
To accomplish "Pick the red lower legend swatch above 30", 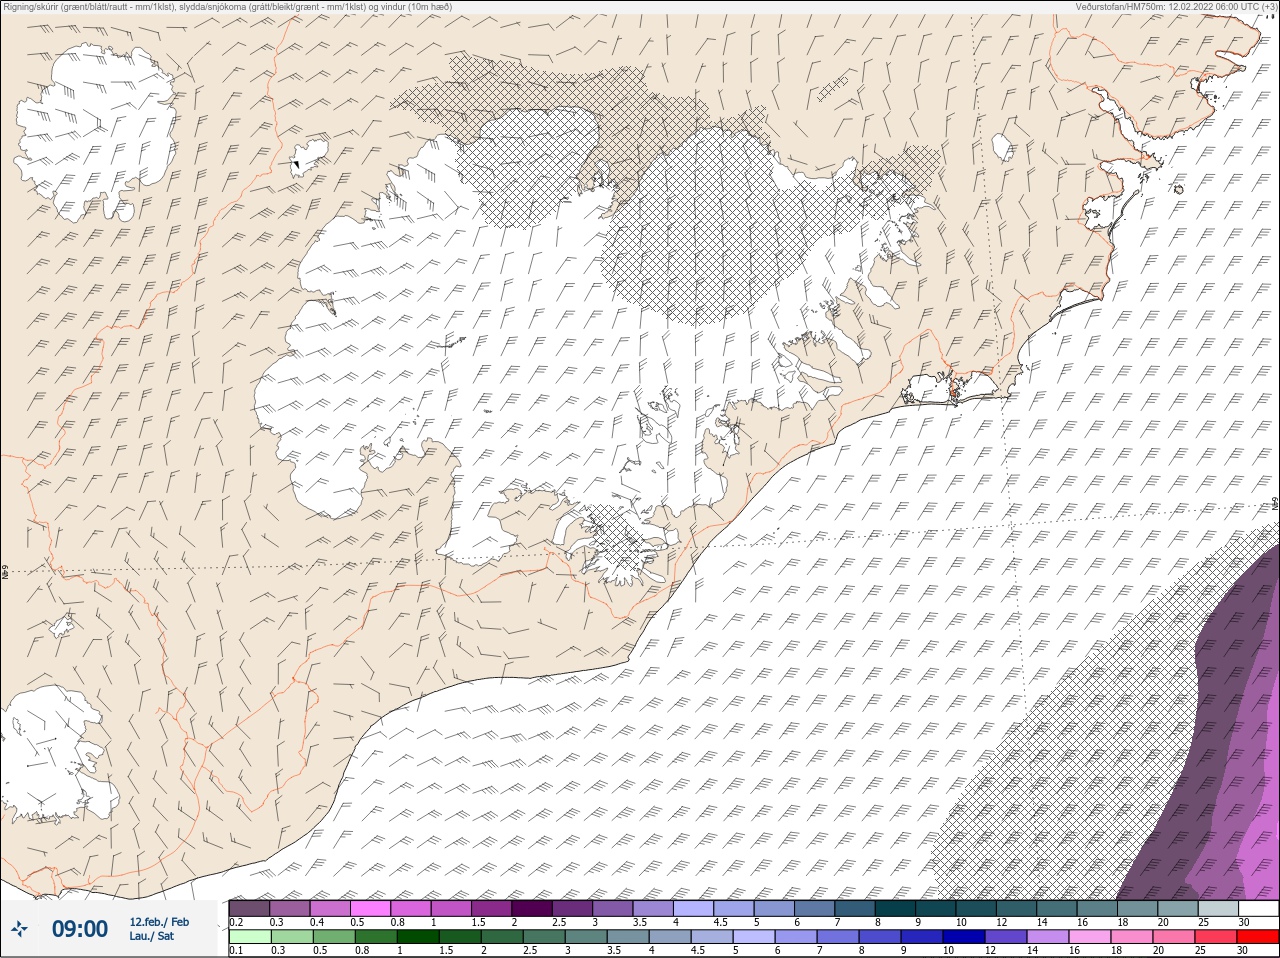I will point(1258,937).
